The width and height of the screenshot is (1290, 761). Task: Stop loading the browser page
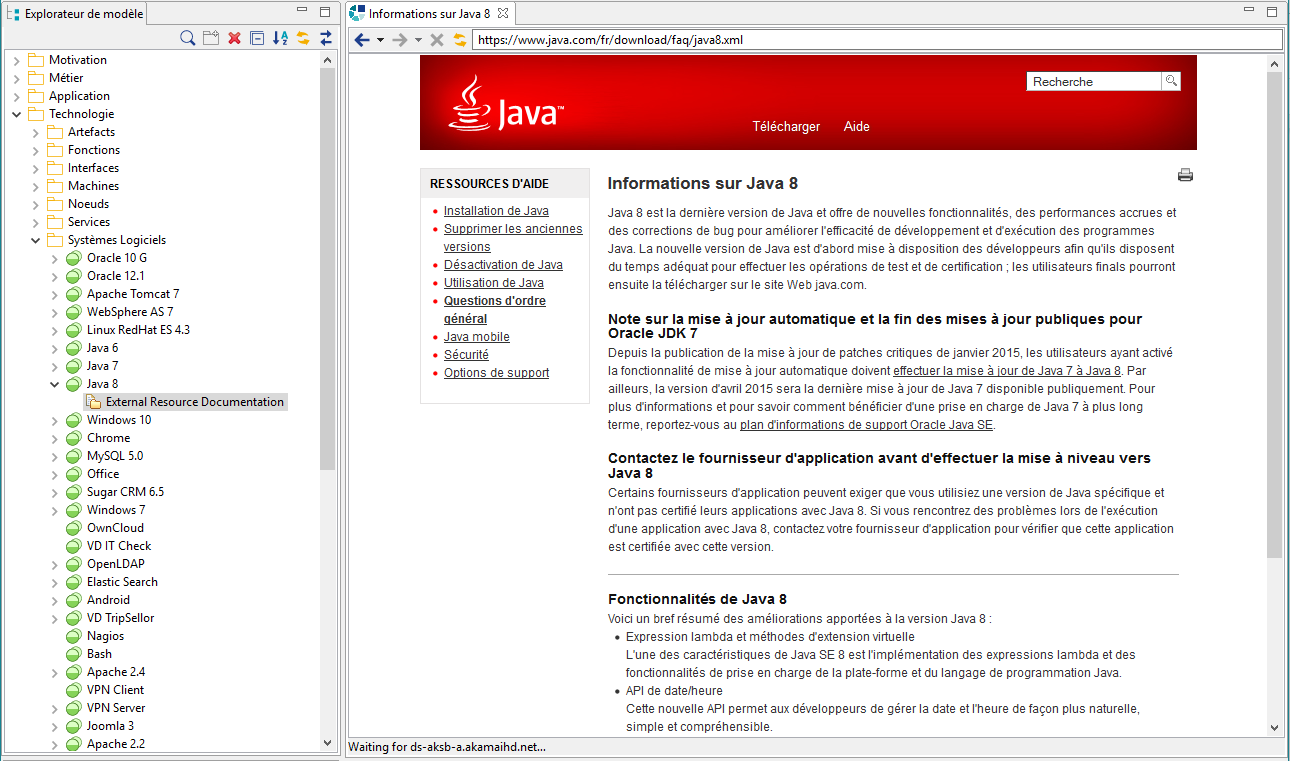(x=437, y=40)
